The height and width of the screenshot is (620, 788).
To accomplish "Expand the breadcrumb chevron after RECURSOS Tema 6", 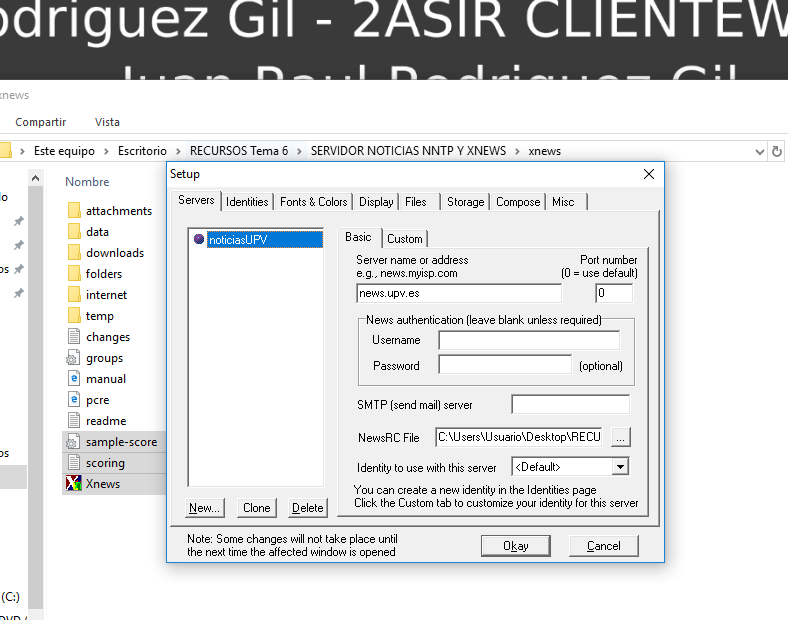I will [299, 151].
